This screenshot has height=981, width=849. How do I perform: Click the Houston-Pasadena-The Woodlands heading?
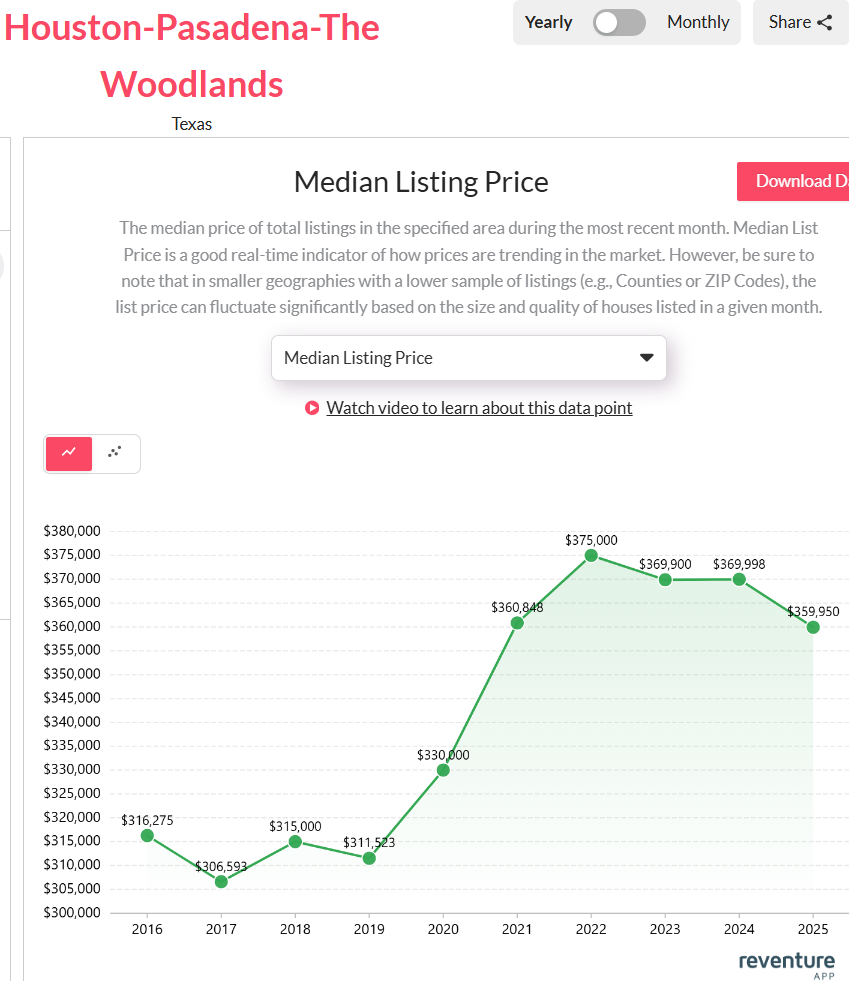click(192, 55)
